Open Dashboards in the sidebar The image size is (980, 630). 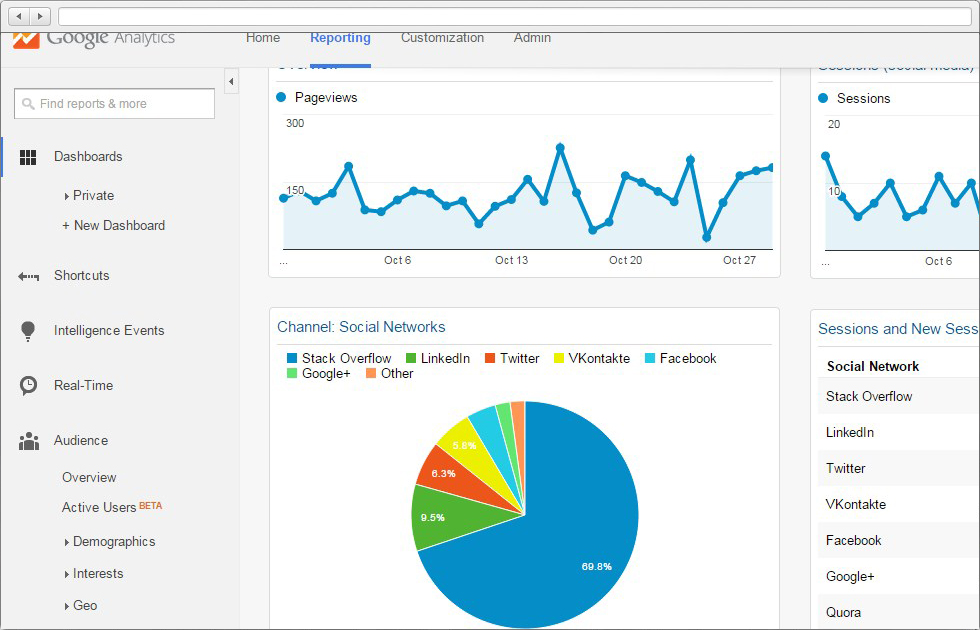pos(88,156)
